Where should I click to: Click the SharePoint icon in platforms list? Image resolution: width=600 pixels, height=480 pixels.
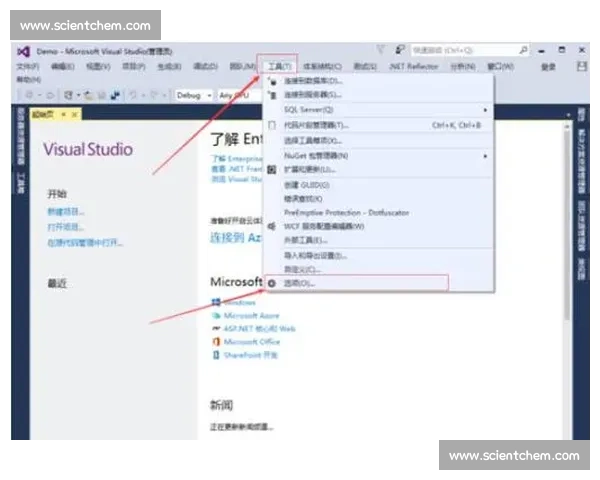(x=216, y=355)
